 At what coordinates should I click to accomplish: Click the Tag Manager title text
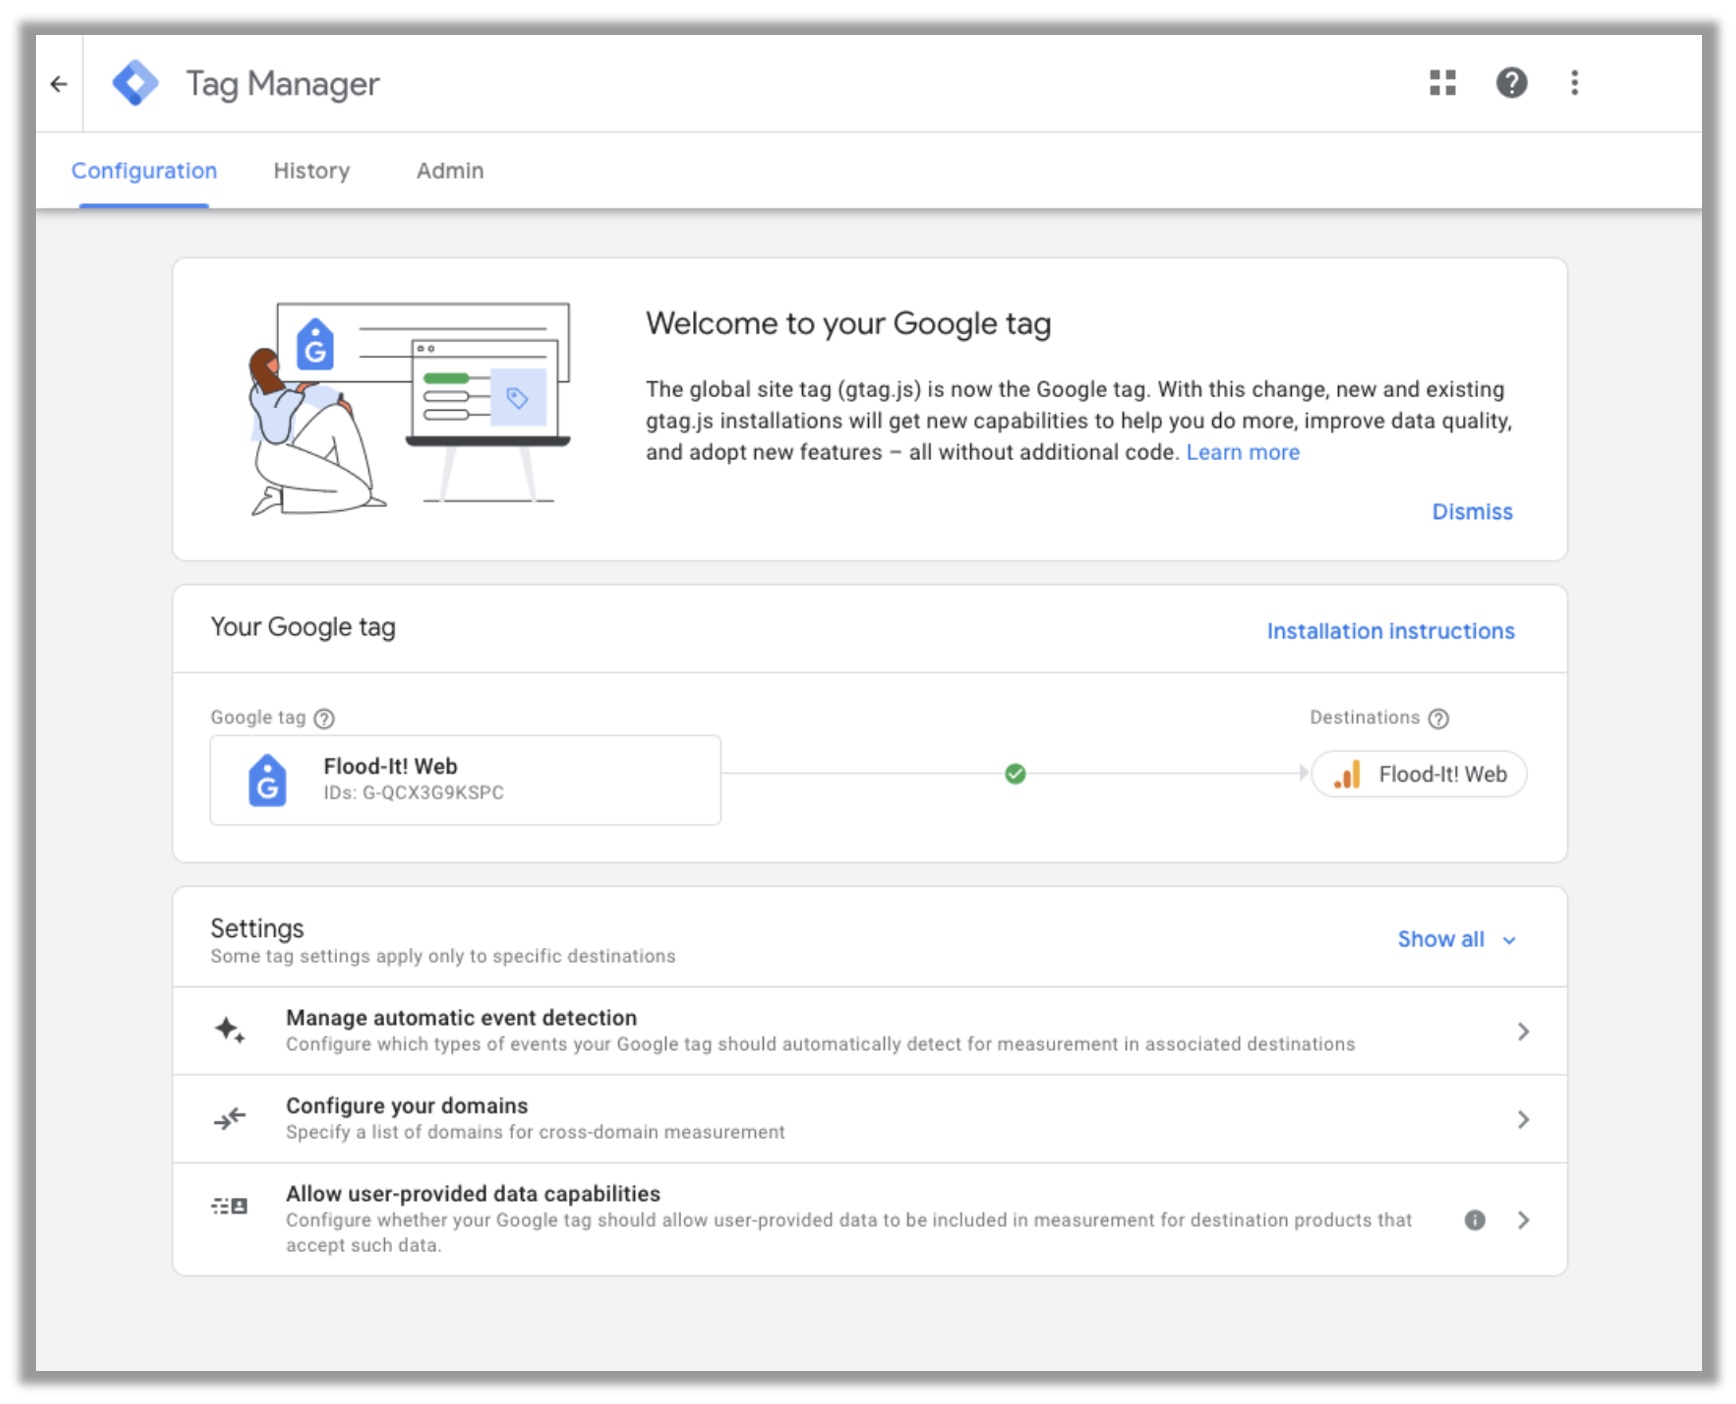[x=283, y=84]
